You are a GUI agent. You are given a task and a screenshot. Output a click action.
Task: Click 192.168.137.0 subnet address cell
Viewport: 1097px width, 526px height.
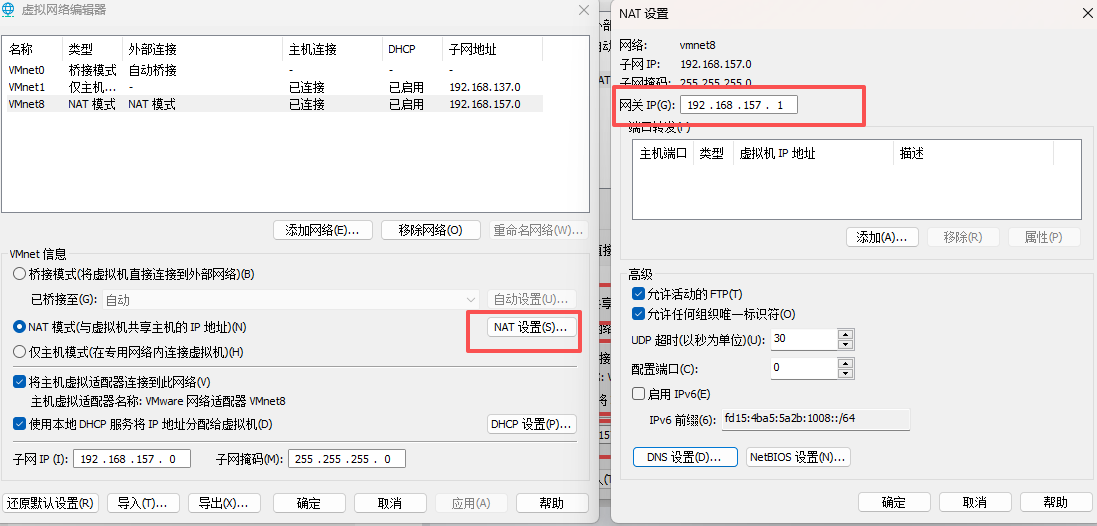pyautogui.click(x=485, y=87)
